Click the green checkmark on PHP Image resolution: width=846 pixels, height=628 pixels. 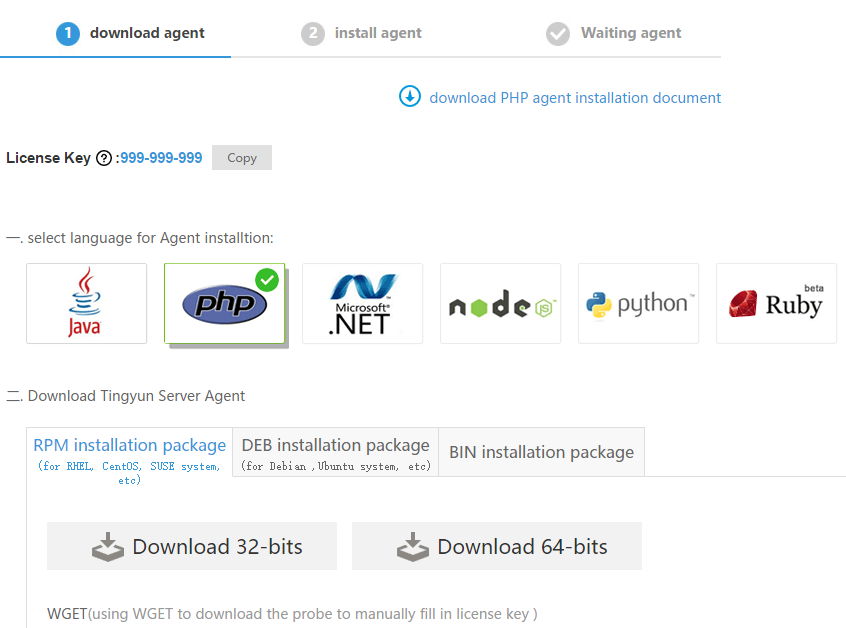click(x=267, y=280)
